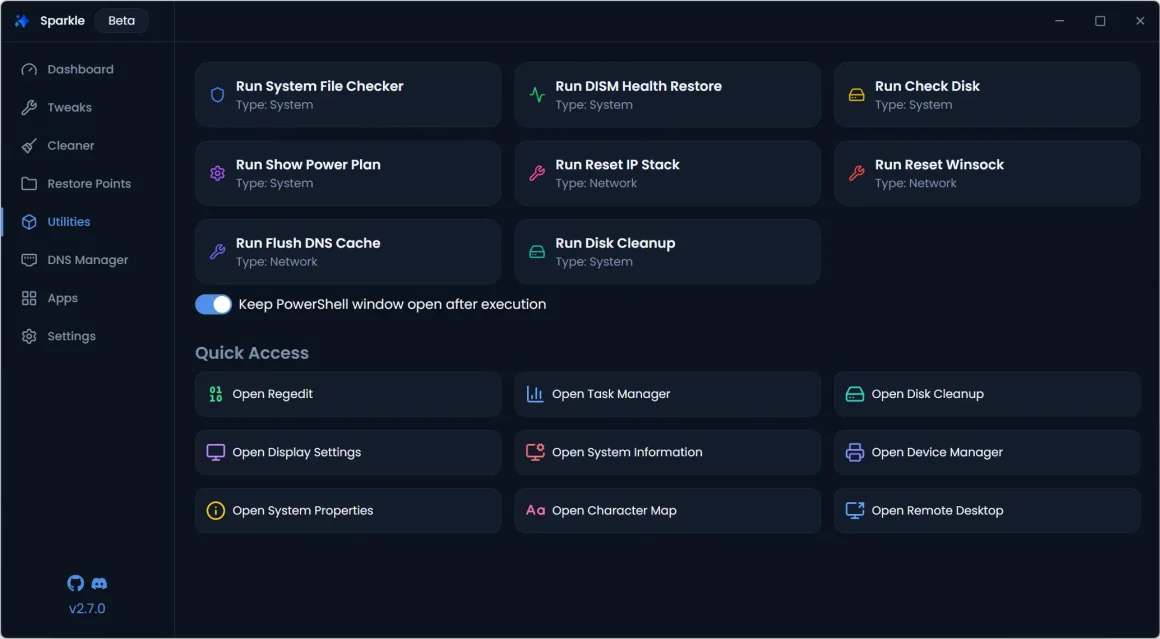This screenshot has height=639, width=1160.
Task: Click the Beta badge in title bar
Action: [x=121, y=21]
